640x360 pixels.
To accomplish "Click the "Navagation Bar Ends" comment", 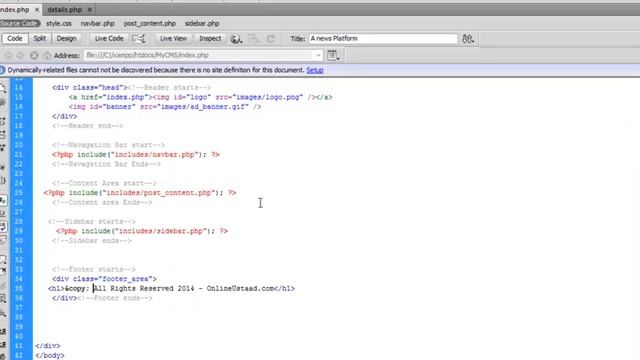I will 106,164.
